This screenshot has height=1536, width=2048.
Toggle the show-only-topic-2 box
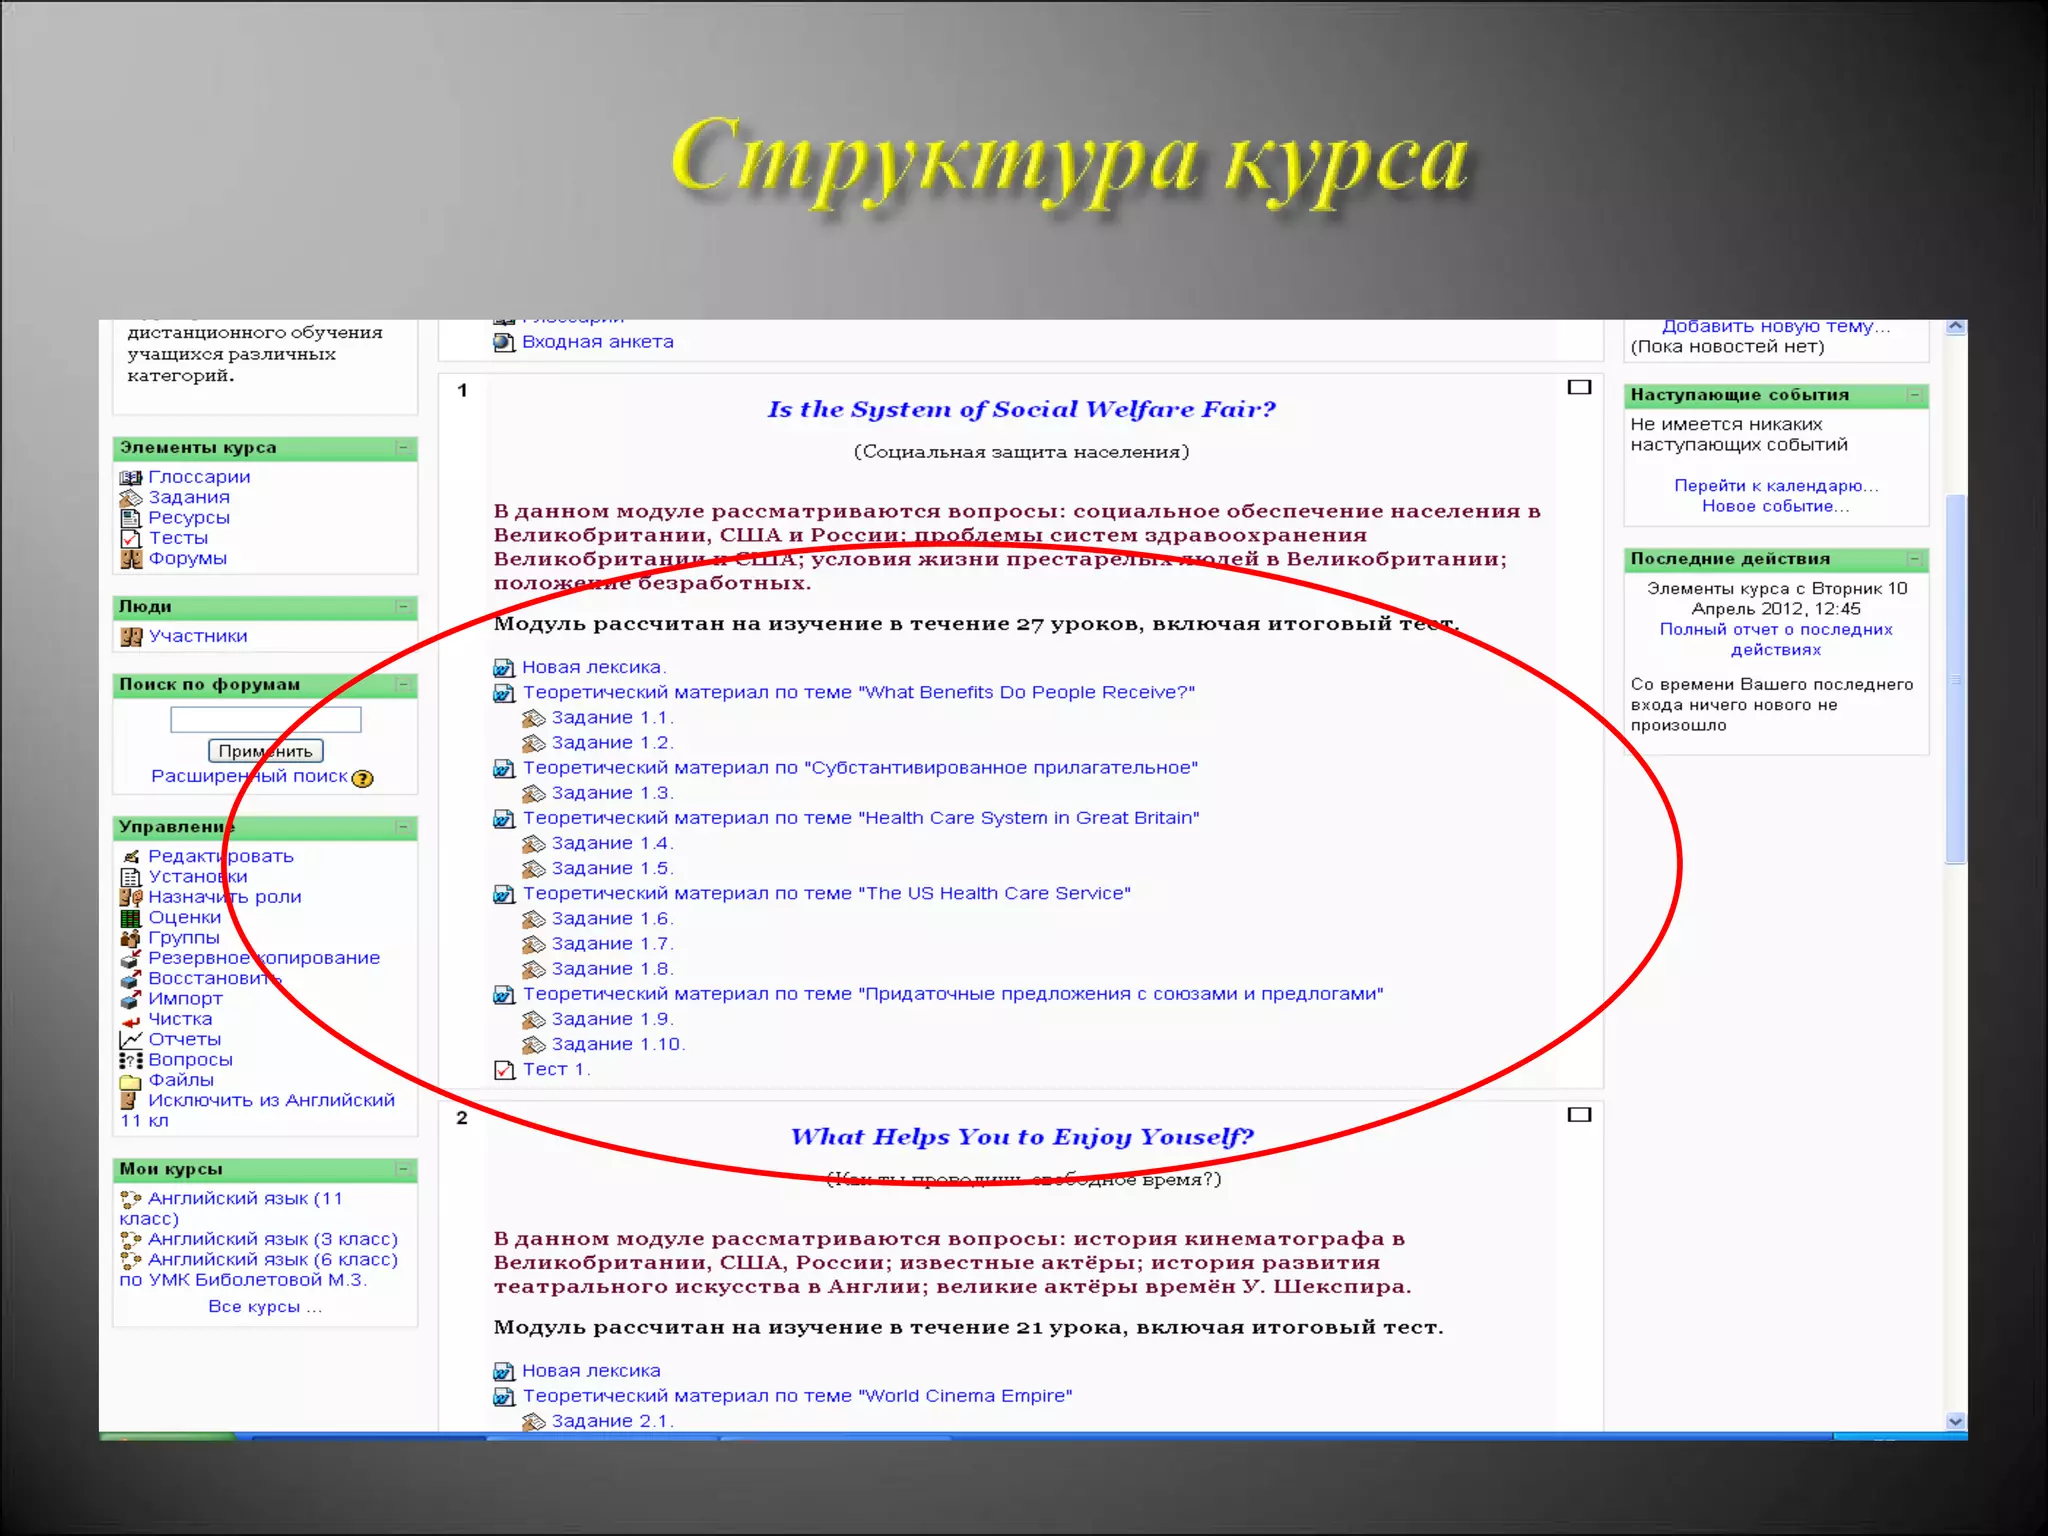pos(1579,1115)
